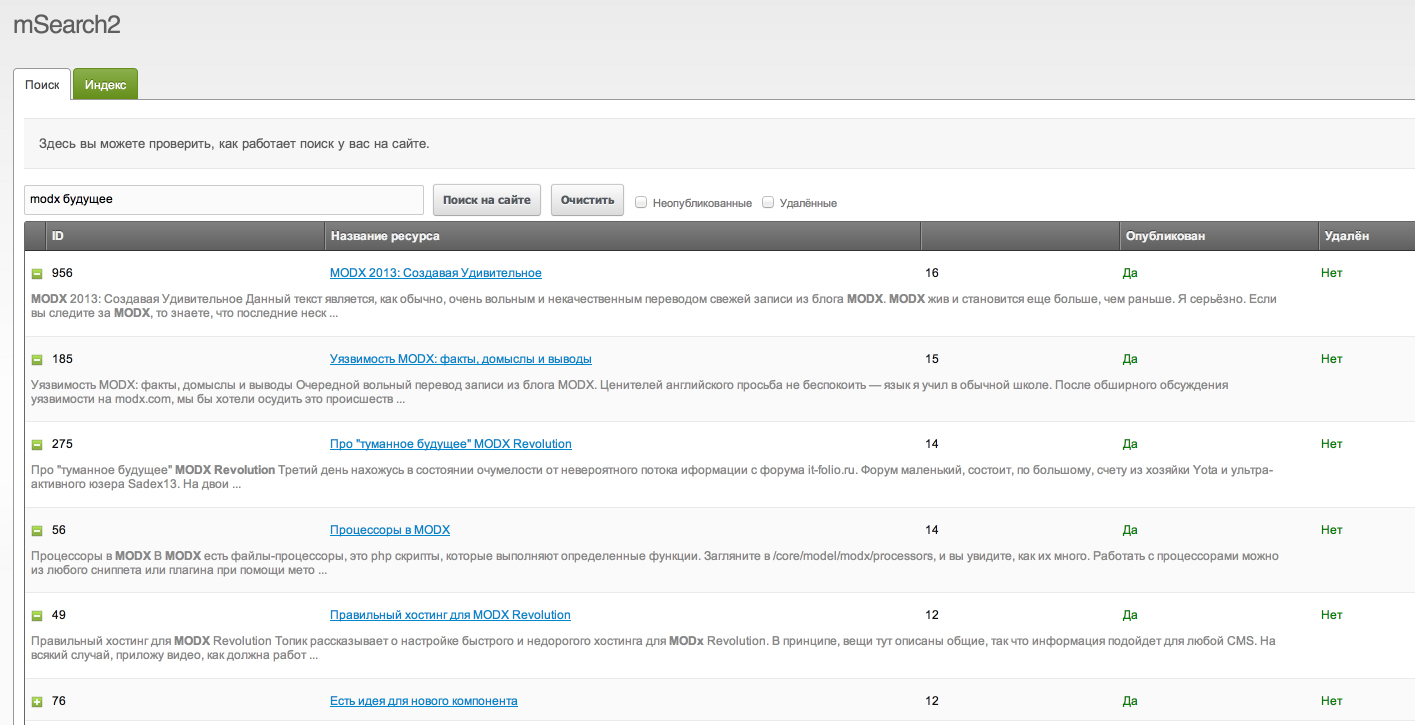This screenshot has width=1415, height=725.
Task: Collapse row 56 details
Action: tap(37, 530)
